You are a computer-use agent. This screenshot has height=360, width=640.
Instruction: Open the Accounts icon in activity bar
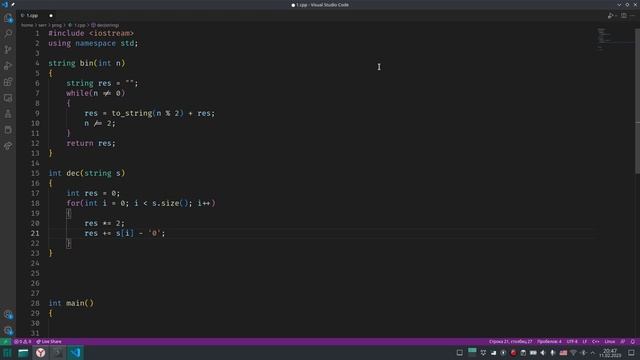pyautogui.click(x=8, y=314)
